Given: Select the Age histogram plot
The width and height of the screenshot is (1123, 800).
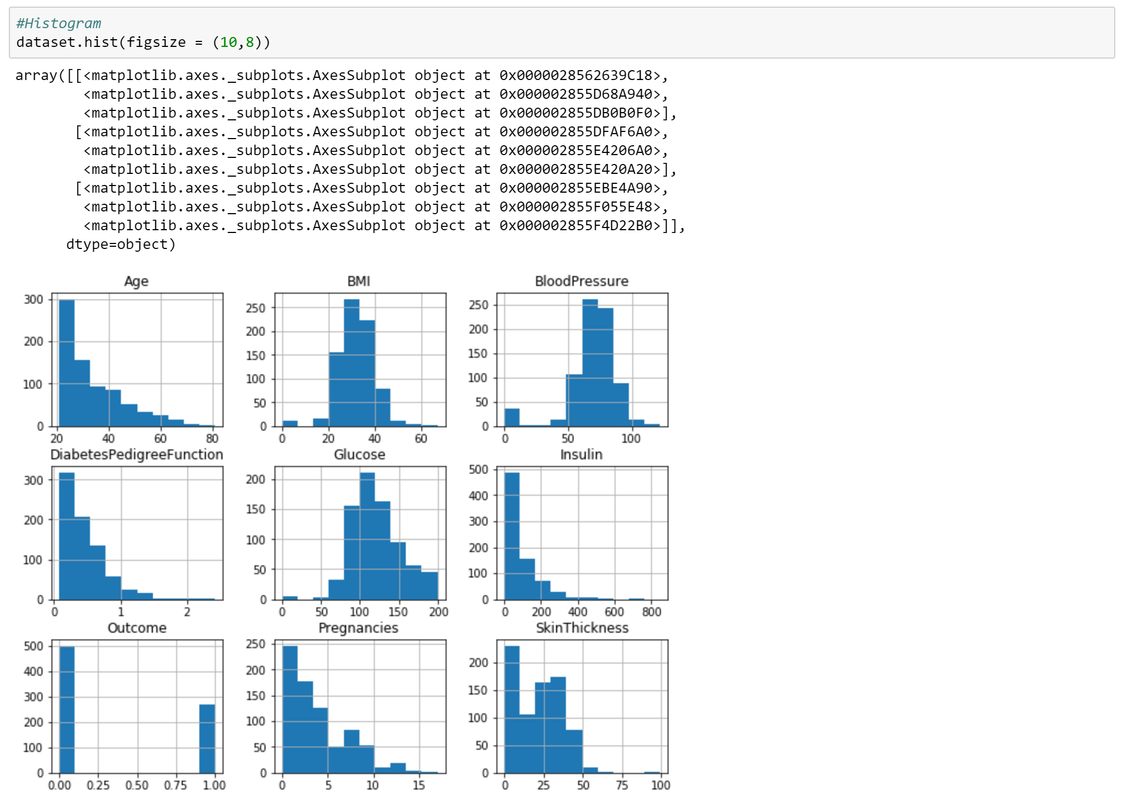Looking at the screenshot, I should [x=137, y=360].
